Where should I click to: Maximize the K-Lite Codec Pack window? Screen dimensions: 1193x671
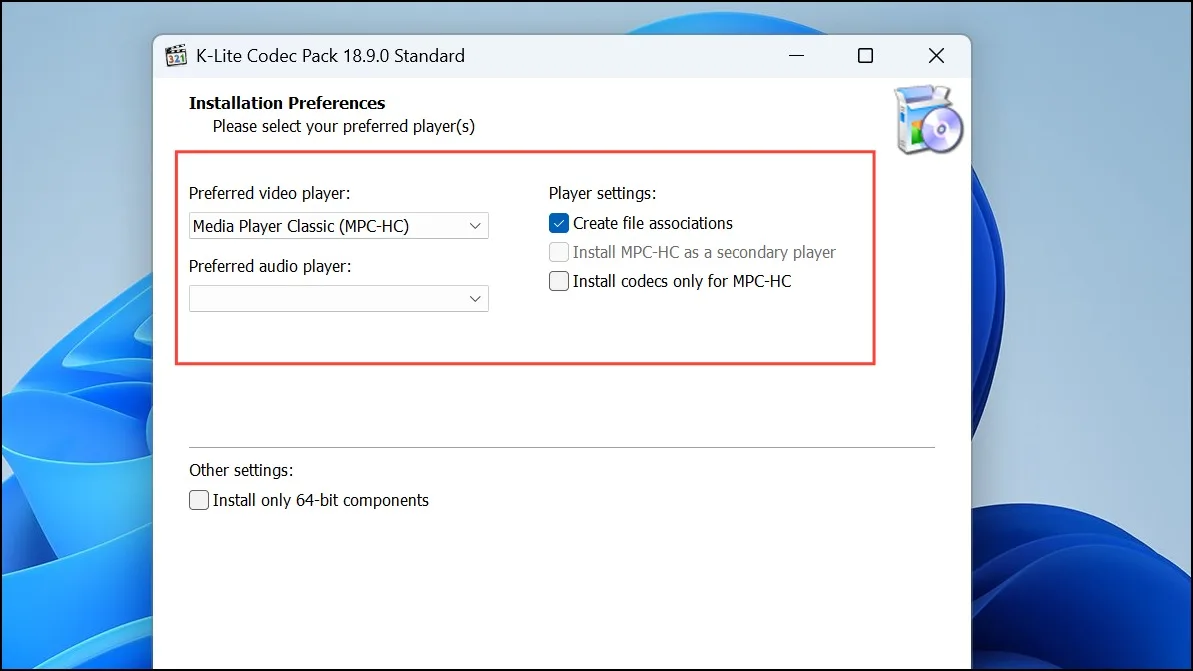click(865, 56)
